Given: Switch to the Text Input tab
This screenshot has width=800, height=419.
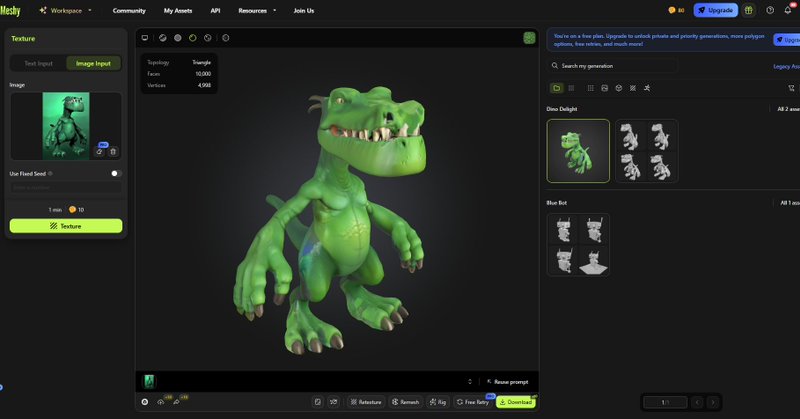Looking at the screenshot, I should click(x=39, y=63).
